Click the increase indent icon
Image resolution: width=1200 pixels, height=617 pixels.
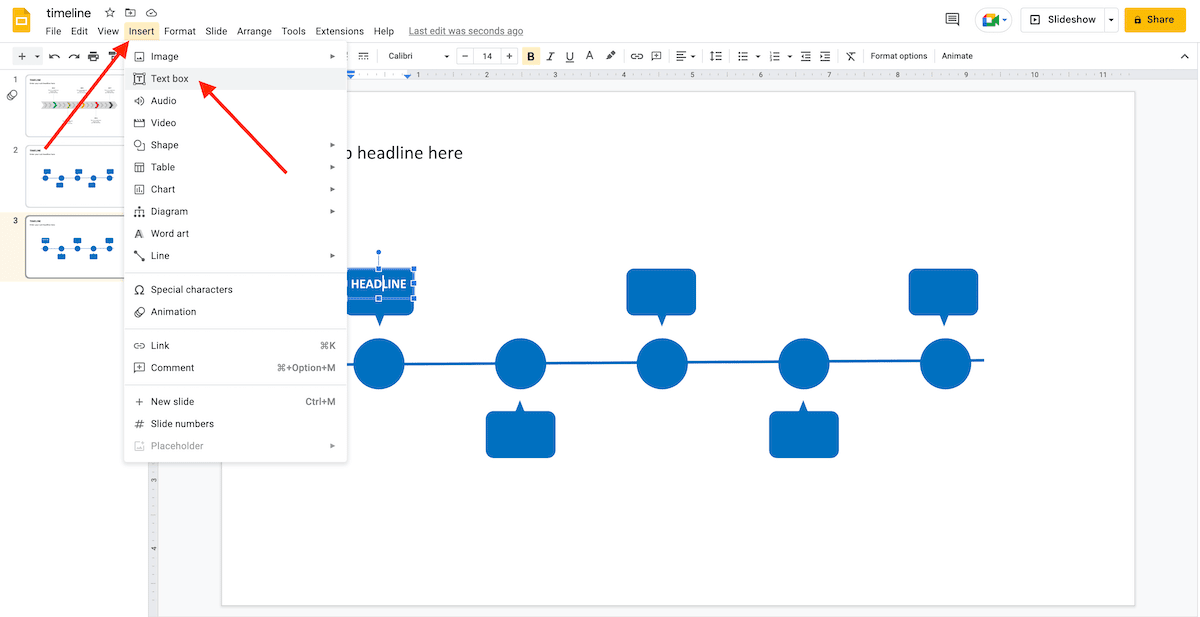click(x=826, y=56)
